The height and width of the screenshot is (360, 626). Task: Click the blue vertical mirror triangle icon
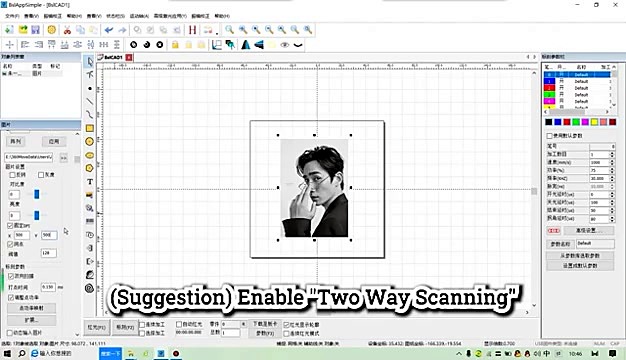pyautogui.click(x=246, y=45)
